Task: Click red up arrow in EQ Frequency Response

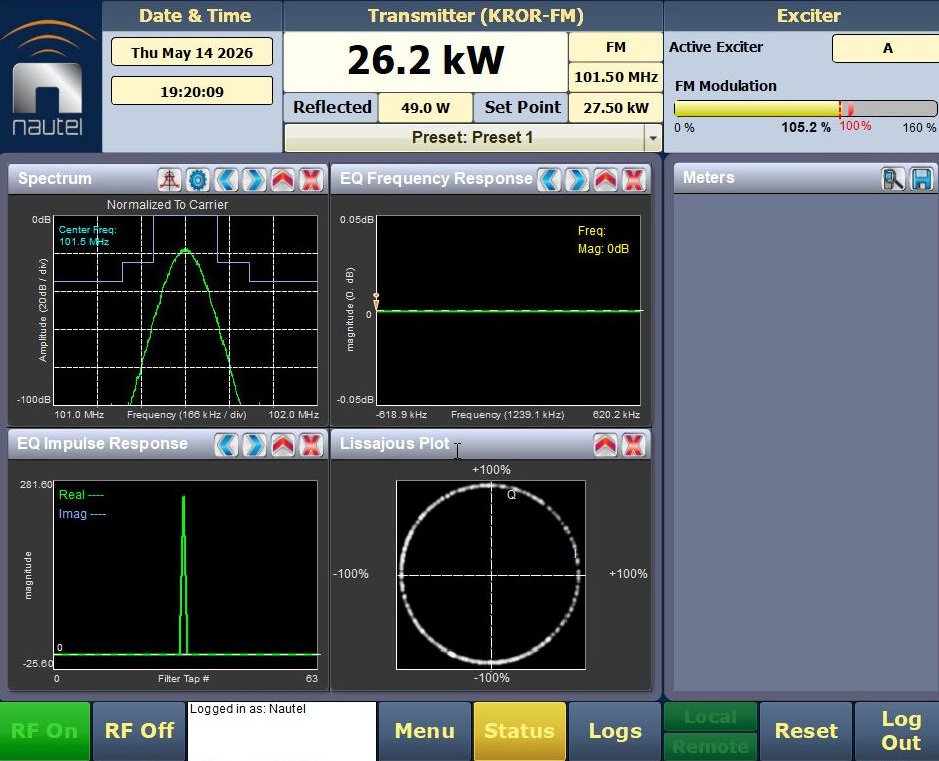Action: click(x=605, y=180)
